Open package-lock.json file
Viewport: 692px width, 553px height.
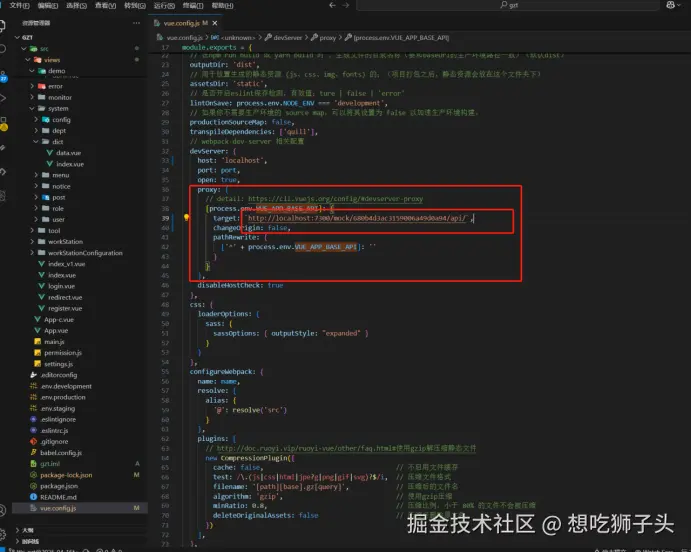(x=66, y=475)
